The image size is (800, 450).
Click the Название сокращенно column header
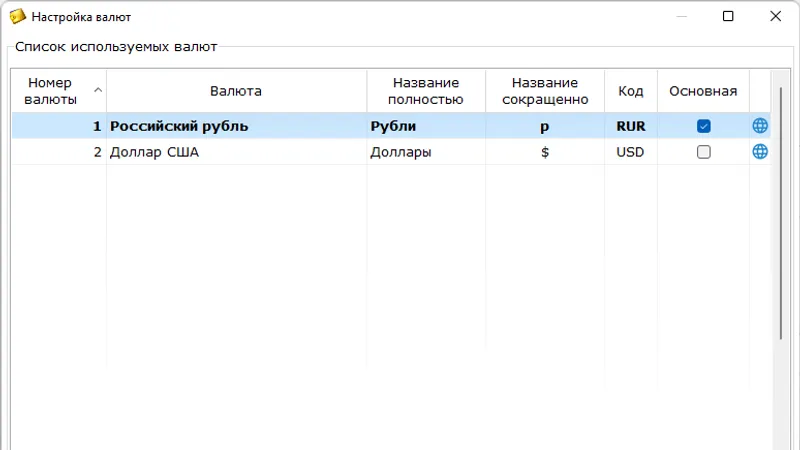pos(545,91)
